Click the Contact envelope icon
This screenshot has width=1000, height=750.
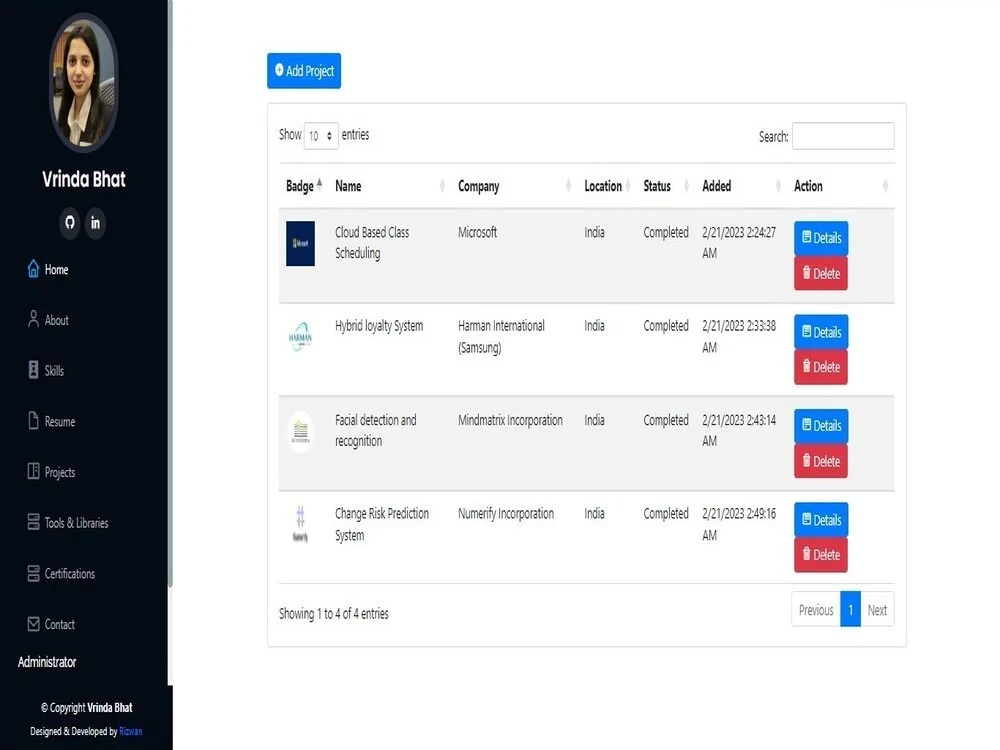[34, 624]
